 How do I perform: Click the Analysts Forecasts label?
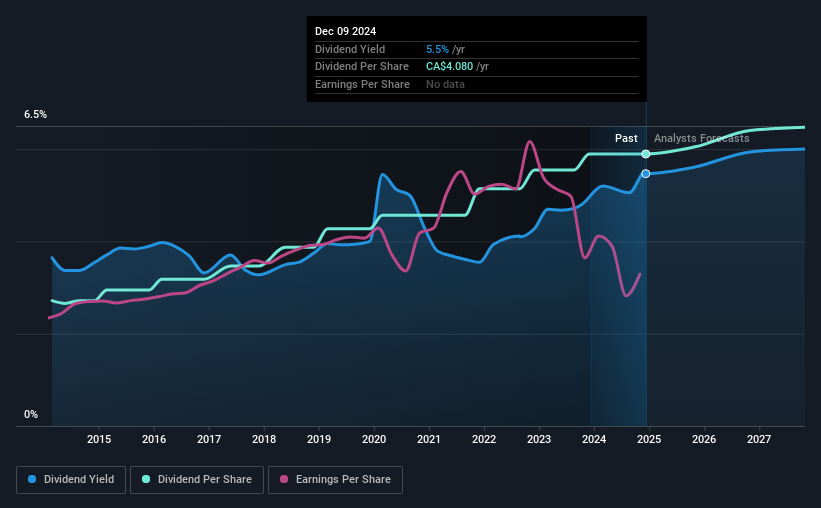tap(702, 138)
